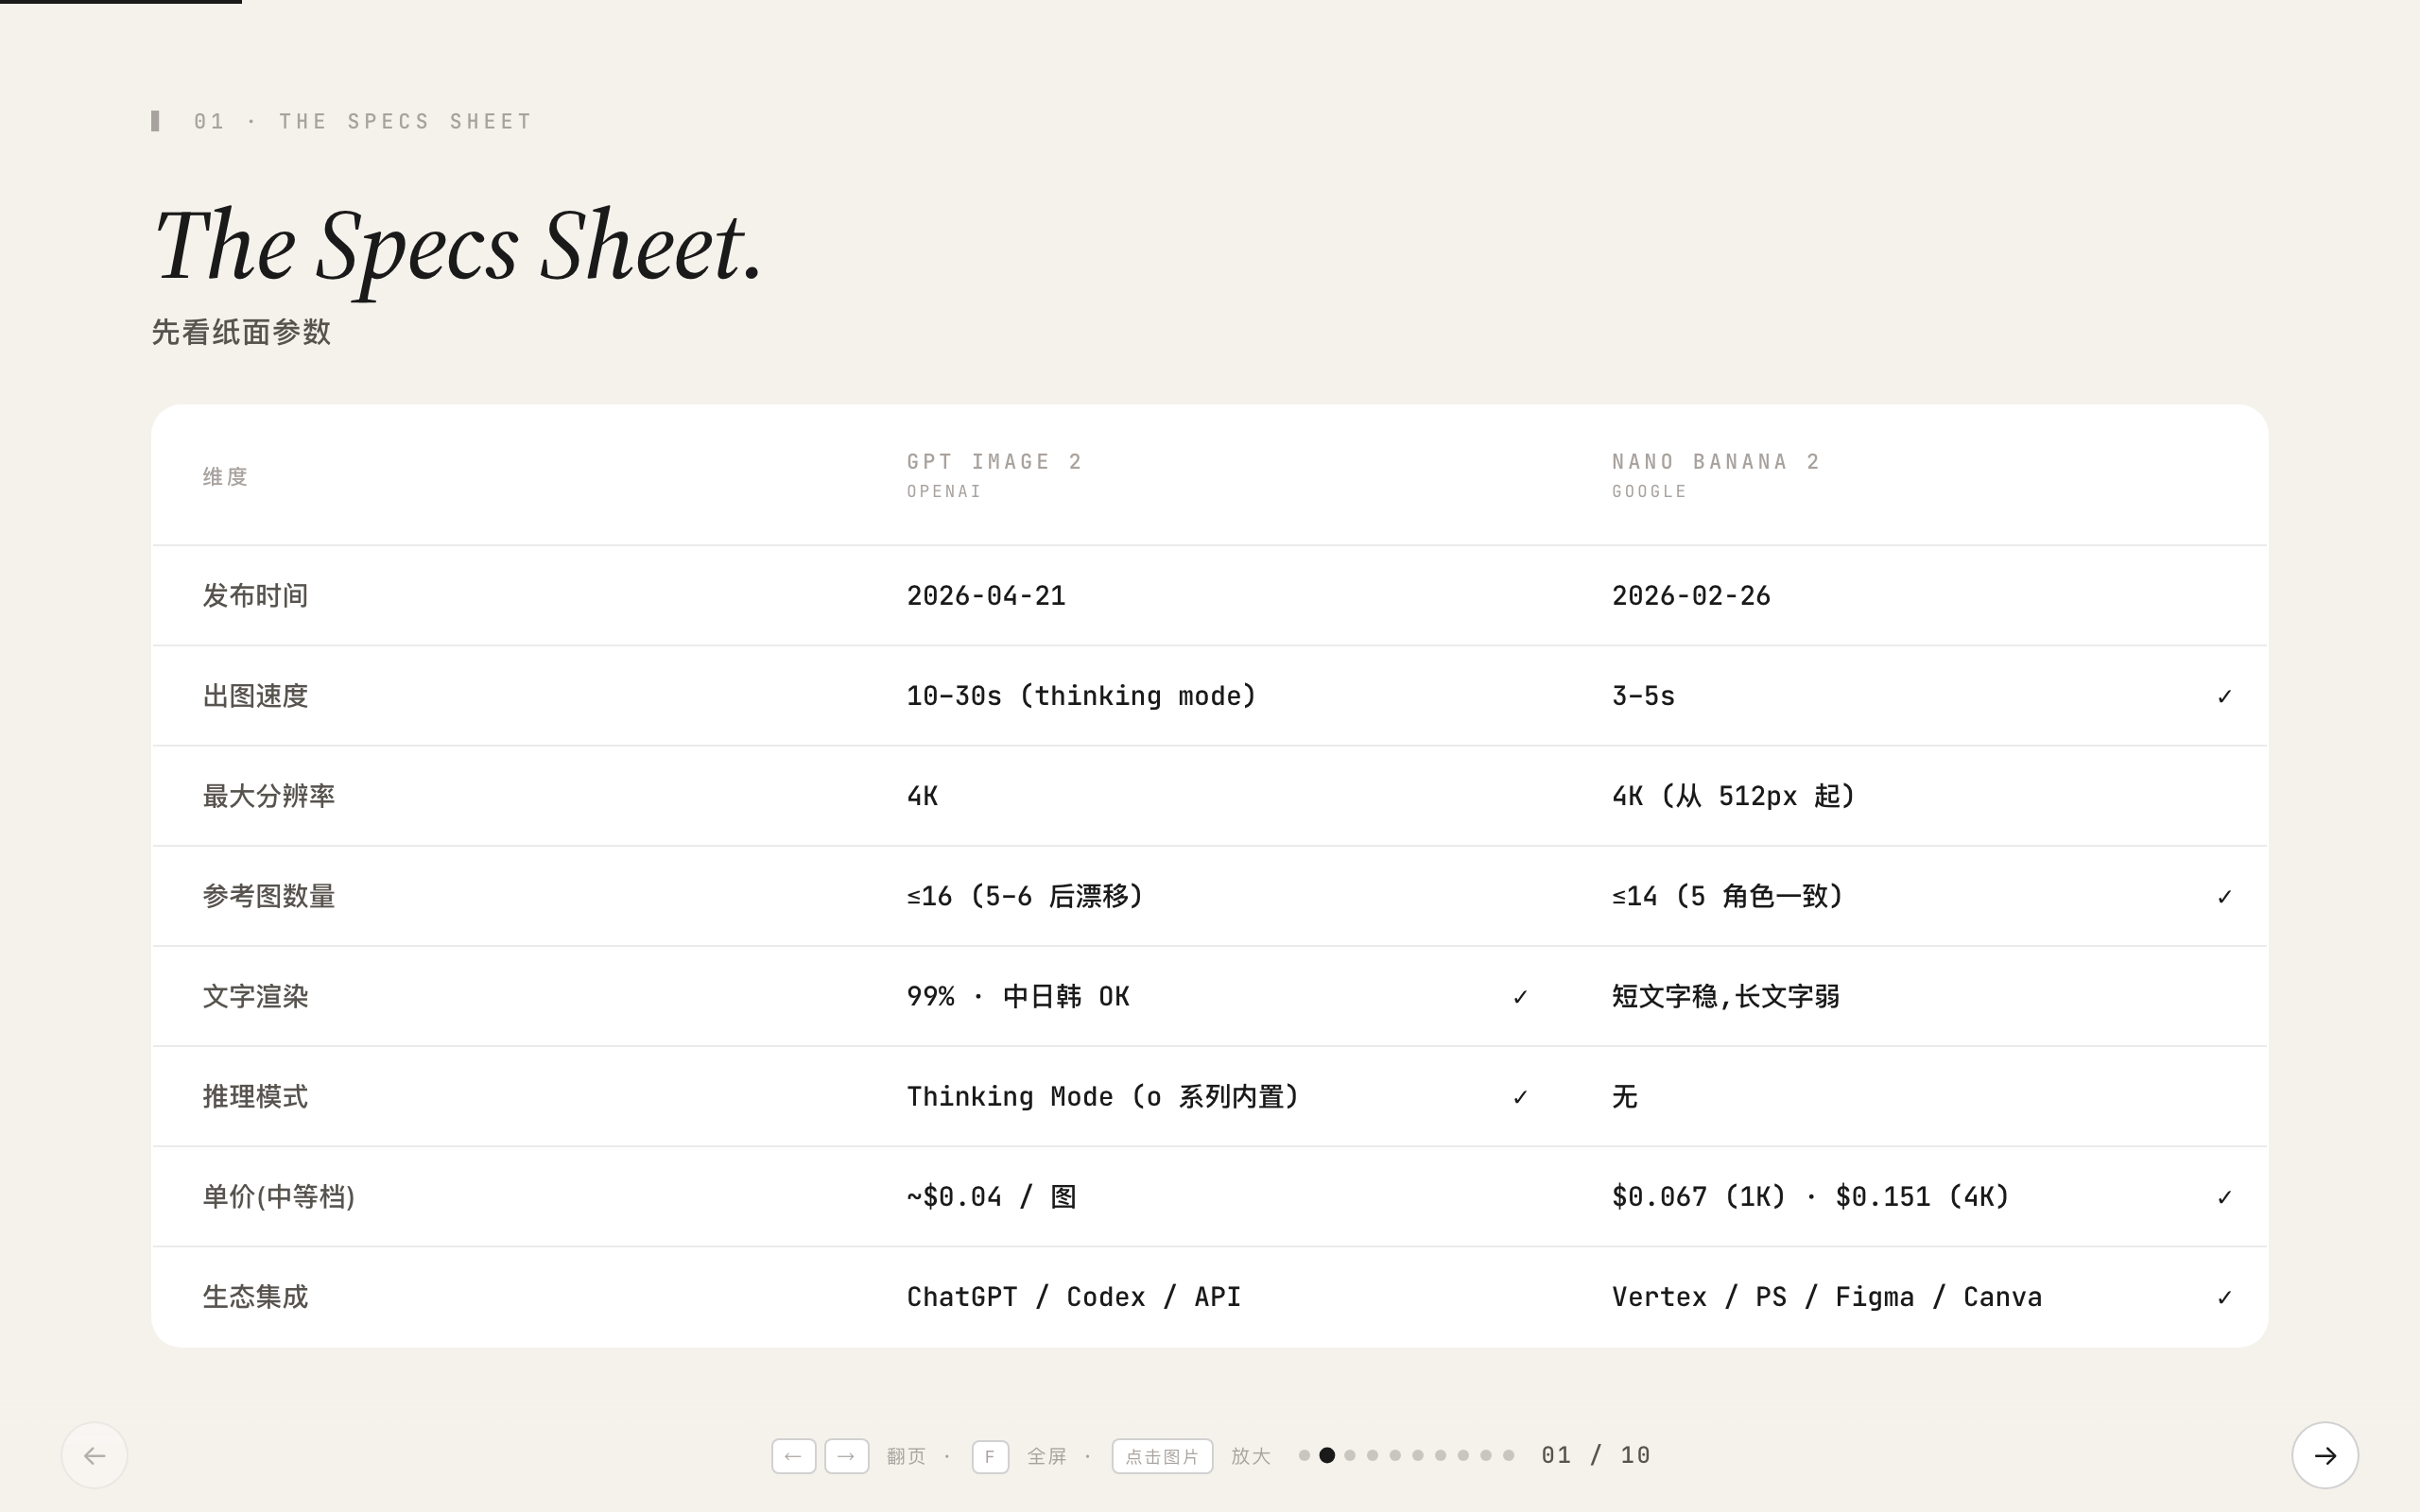The width and height of the screenshot is (2420, 1512).
Task: Go back using the round left arrow button
Action: coord(94,1455)
